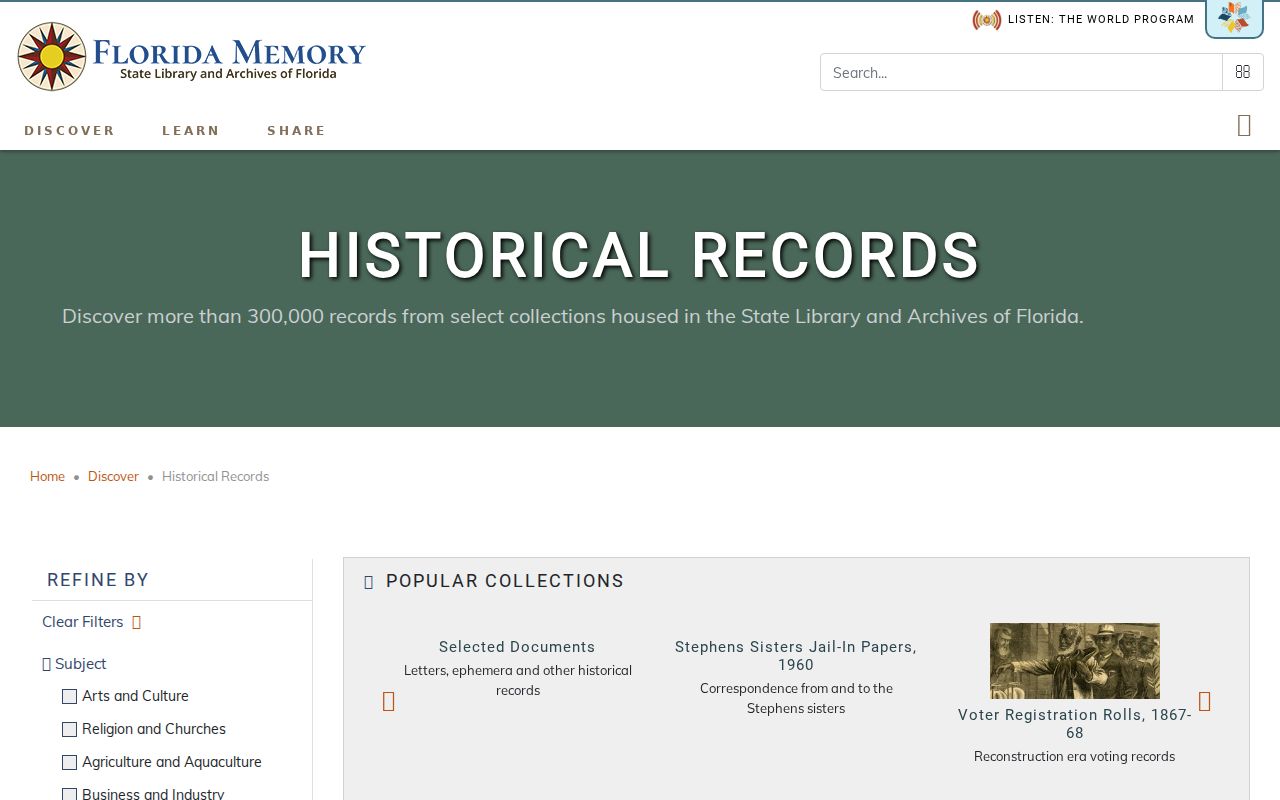Check the Arts and Culture checkbox
1280x800 pixels.
pyautogui.click(x=69, y=696)
